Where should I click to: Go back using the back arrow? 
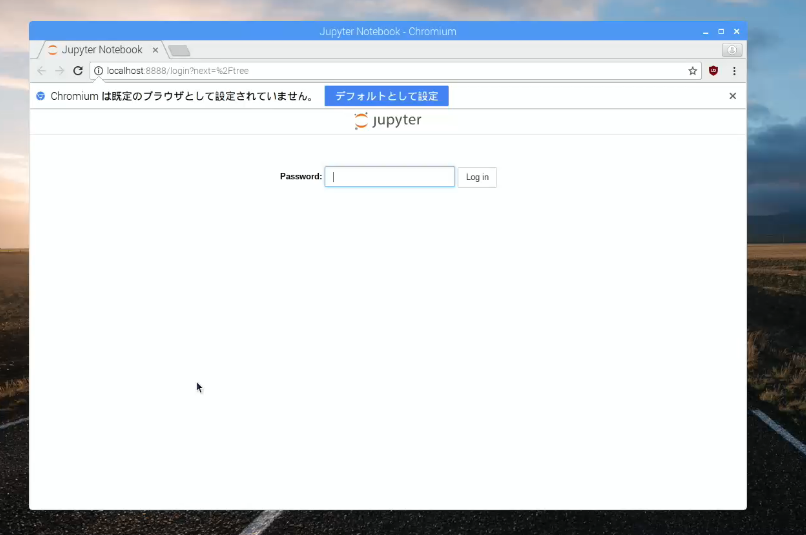pos(42,70)
